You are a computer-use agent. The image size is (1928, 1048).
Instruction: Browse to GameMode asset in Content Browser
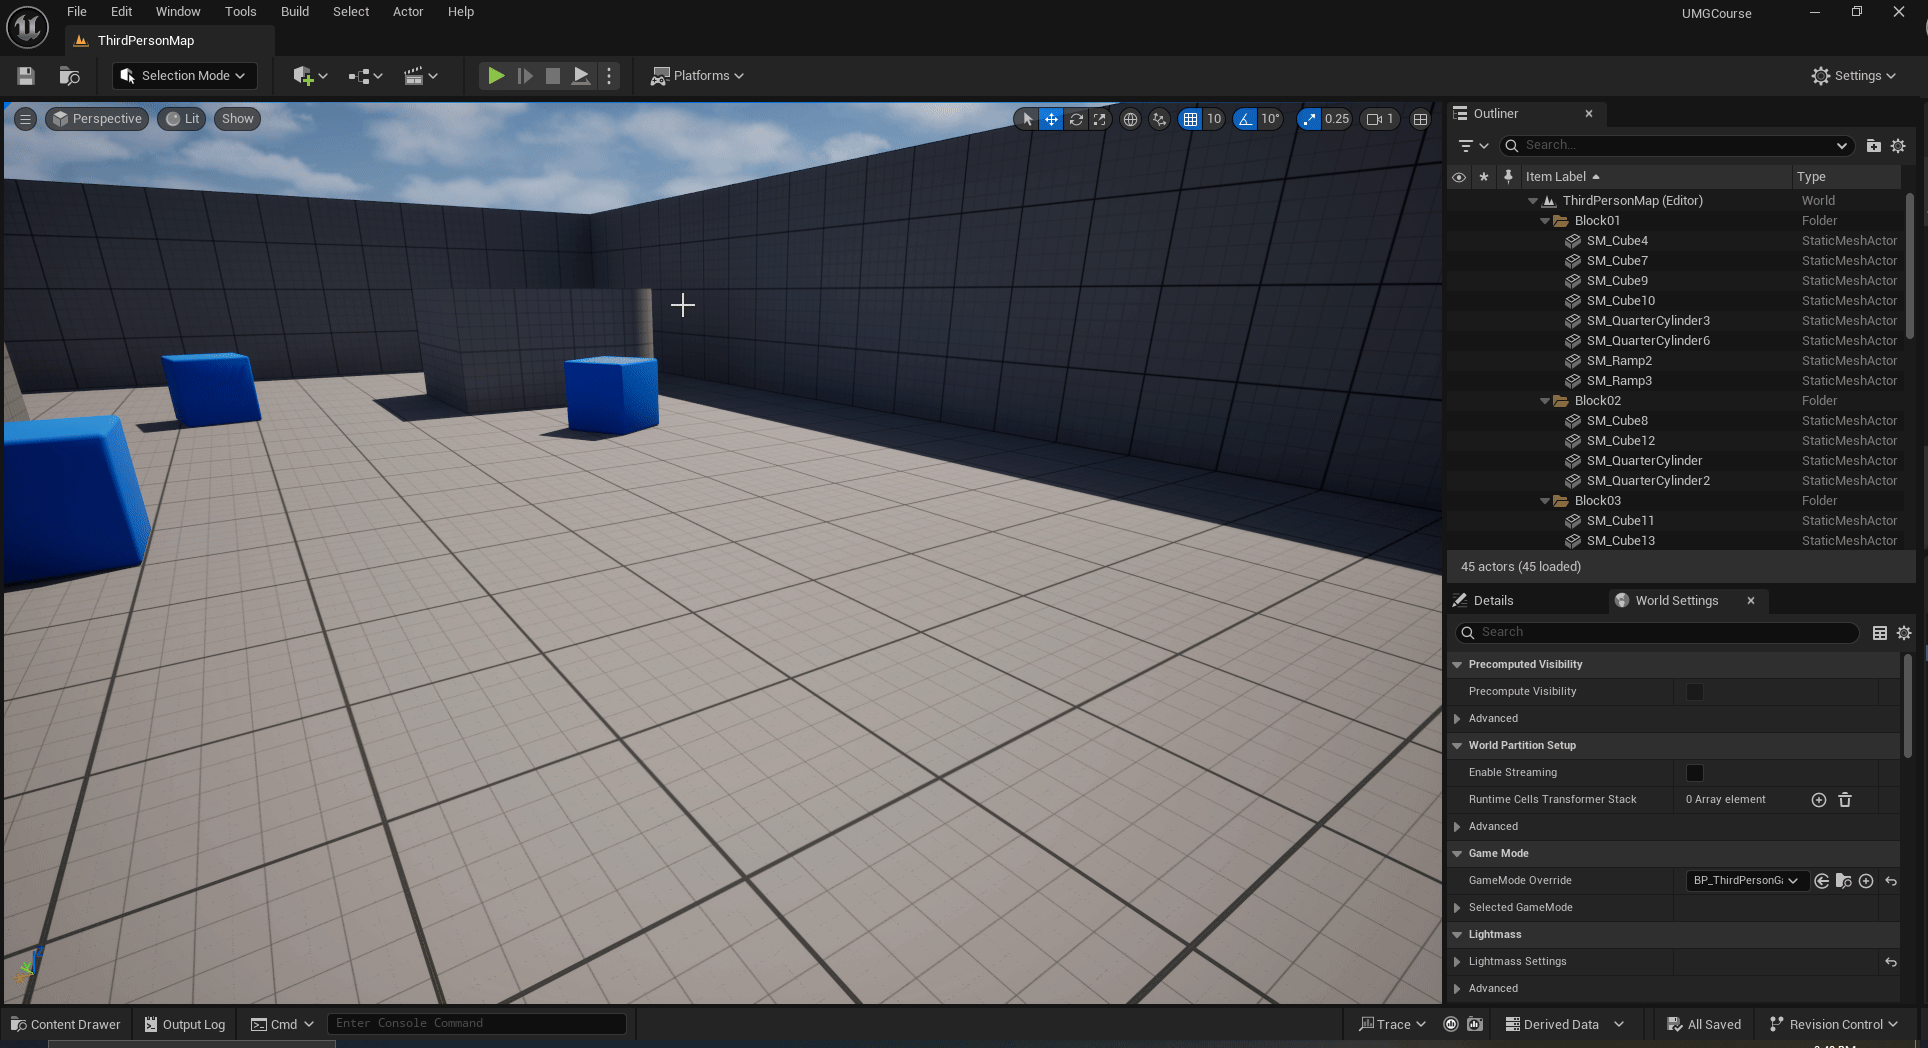(1843, 881)
